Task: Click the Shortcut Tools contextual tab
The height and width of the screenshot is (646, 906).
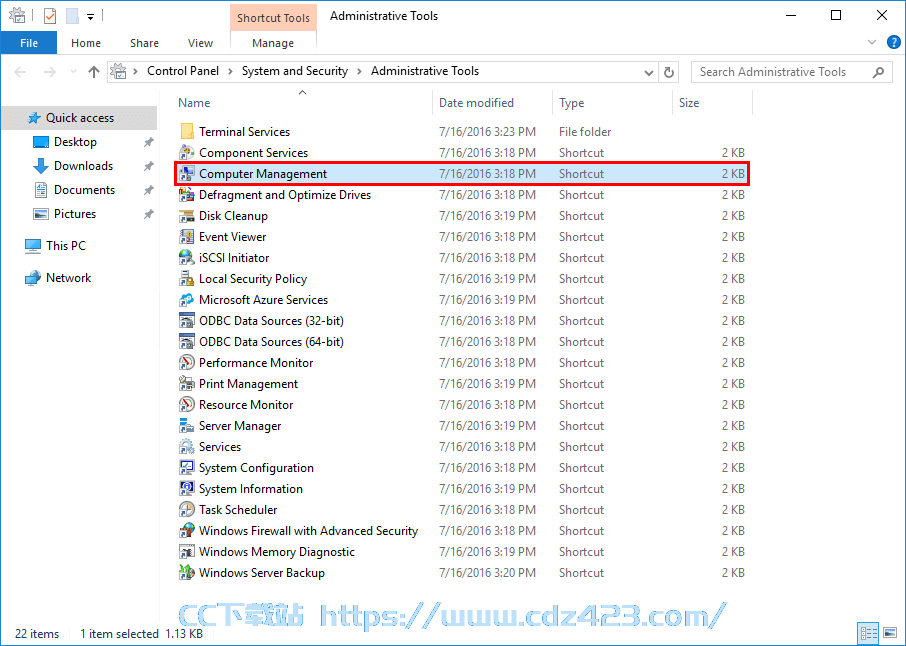Action: pos(273,17)
